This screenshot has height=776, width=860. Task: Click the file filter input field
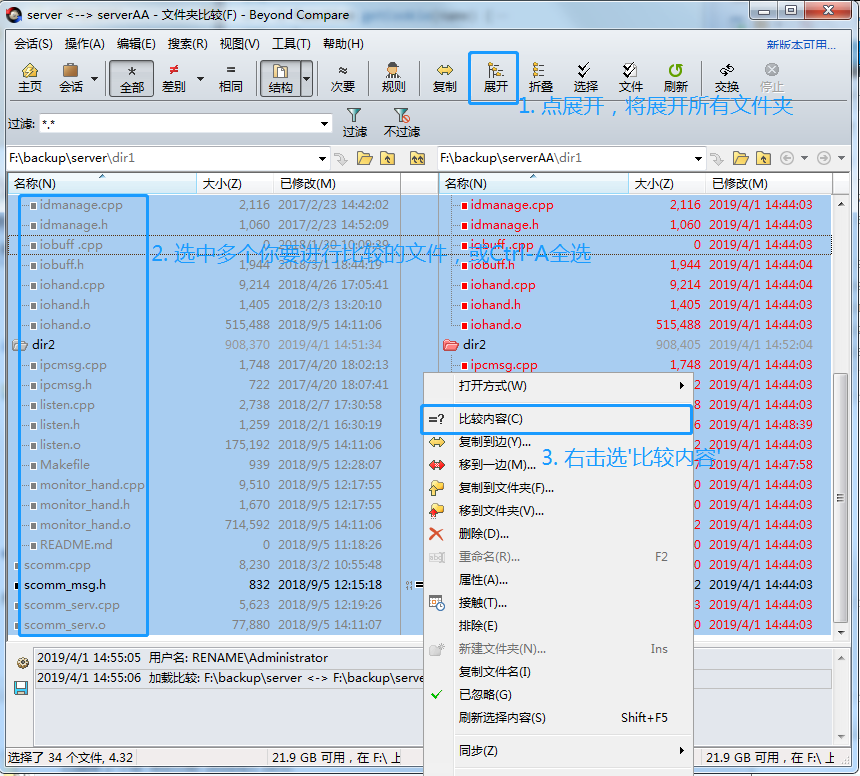179,124
